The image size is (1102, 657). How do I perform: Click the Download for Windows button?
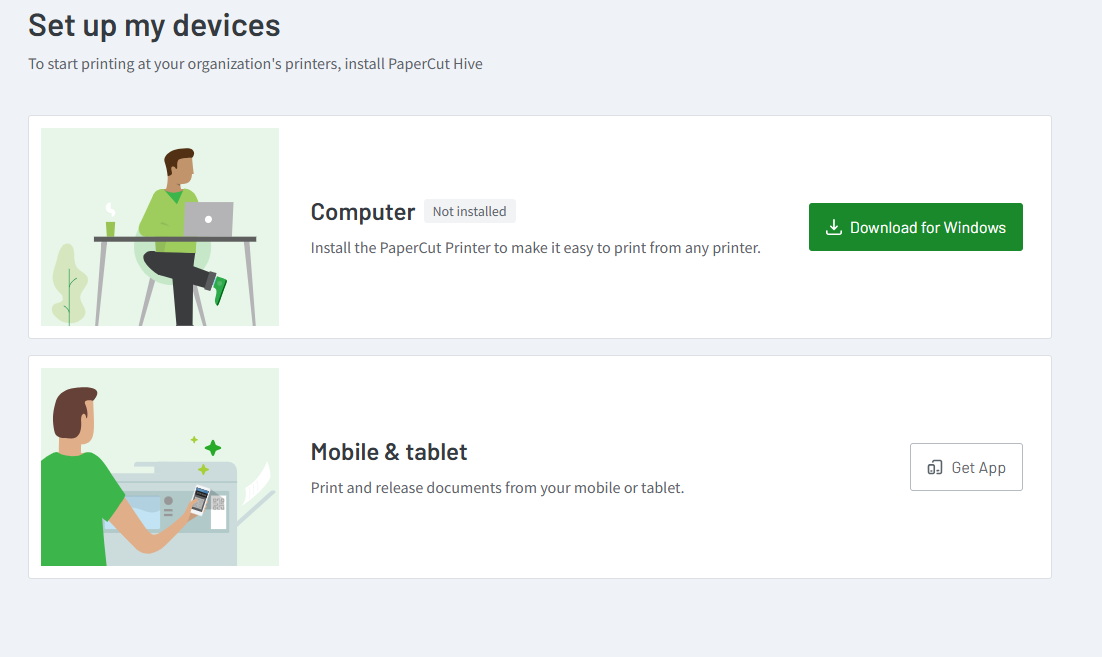pyautogui.click(x=915, y=227)
